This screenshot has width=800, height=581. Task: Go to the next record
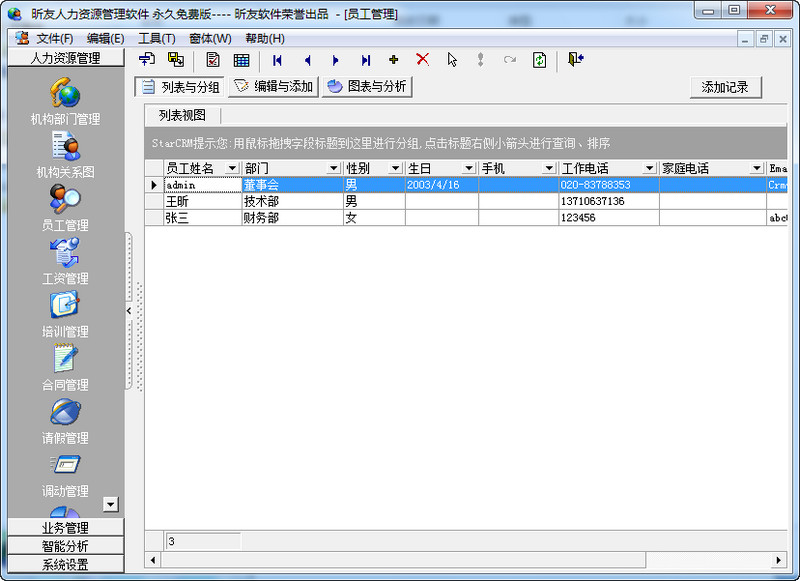(336, 60)
